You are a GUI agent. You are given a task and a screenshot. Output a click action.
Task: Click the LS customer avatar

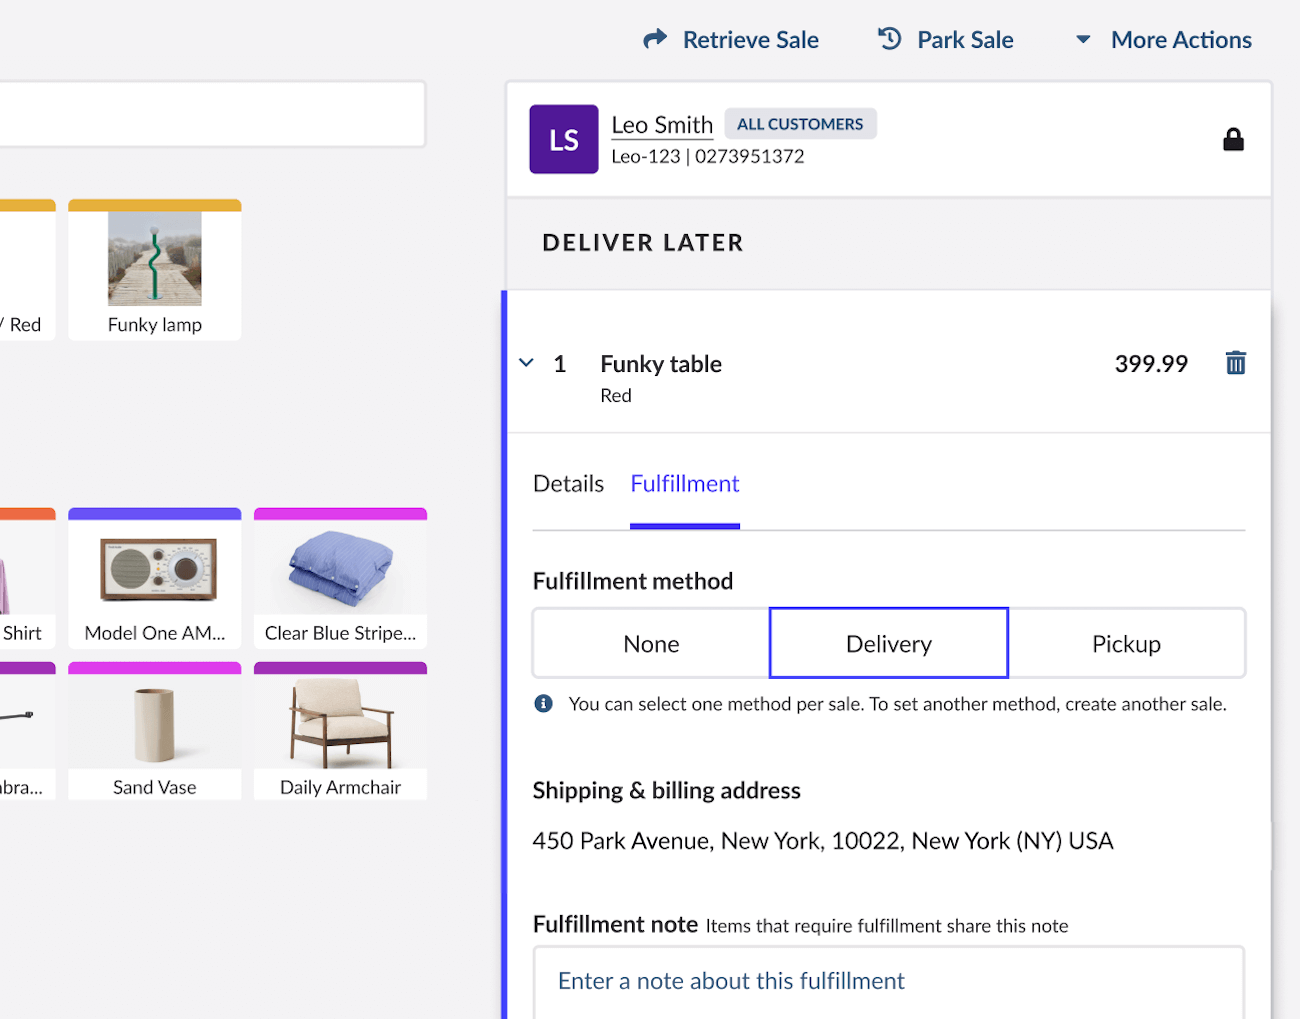[x=564, y=139]
